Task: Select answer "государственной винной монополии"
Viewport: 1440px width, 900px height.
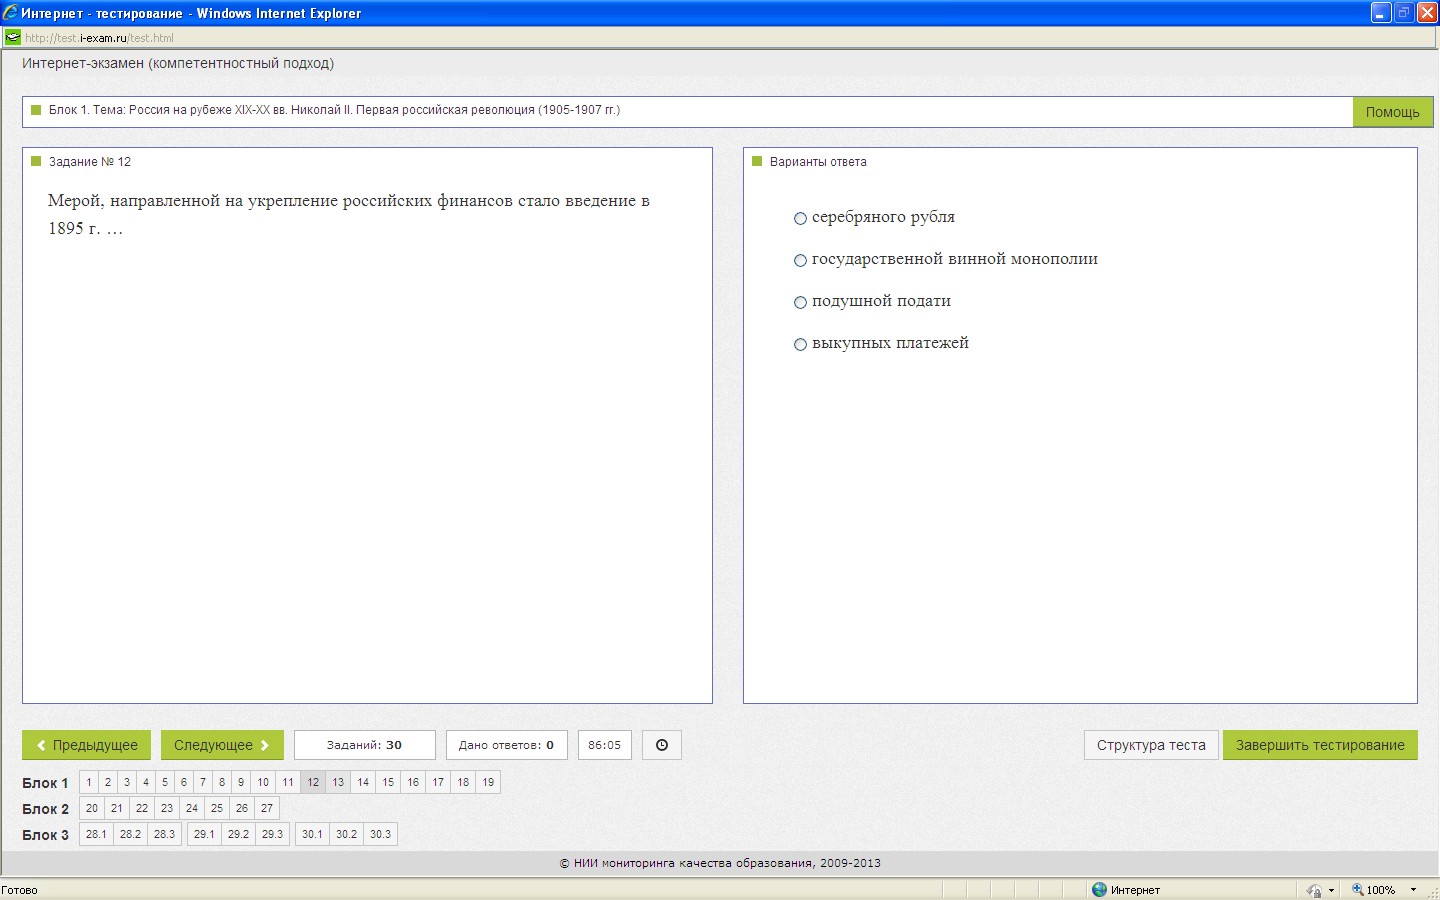Action: pyautogui.click(x=800, y=260)
